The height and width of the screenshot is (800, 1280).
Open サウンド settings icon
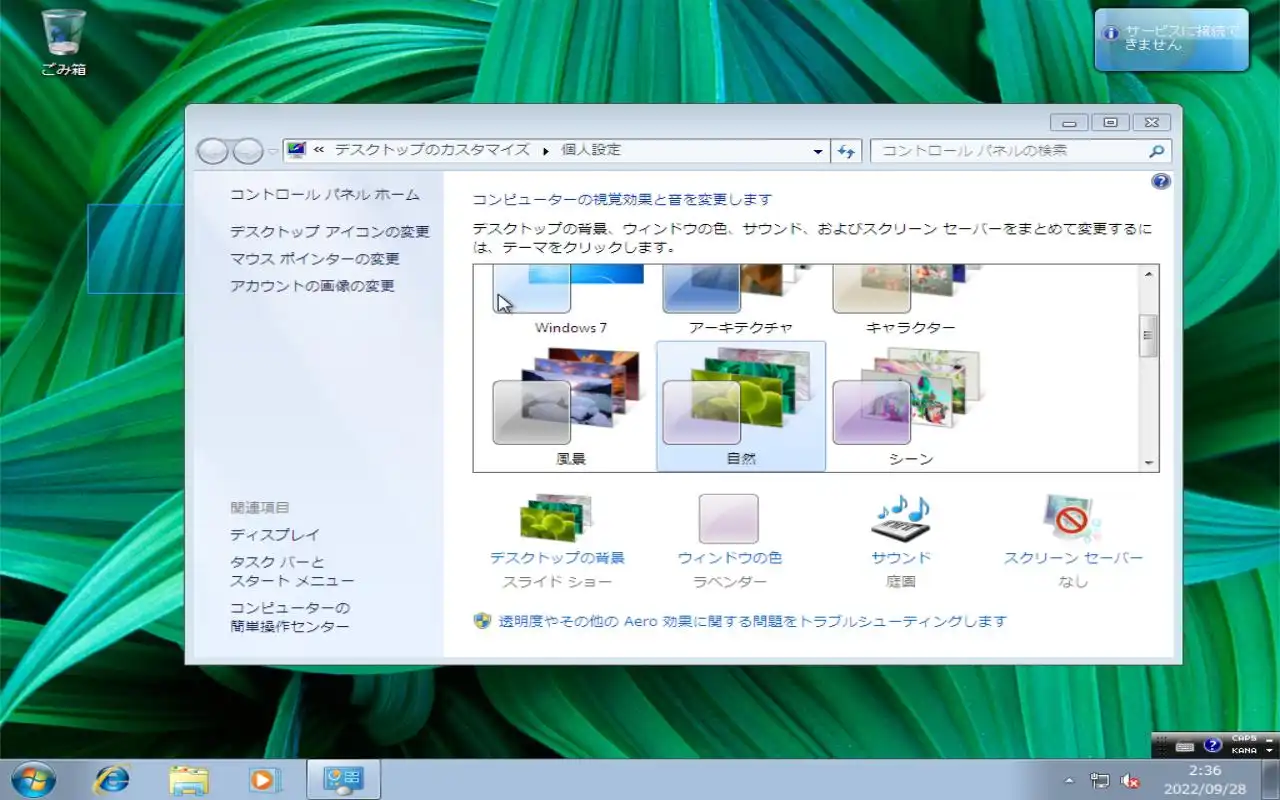[900, 519]
